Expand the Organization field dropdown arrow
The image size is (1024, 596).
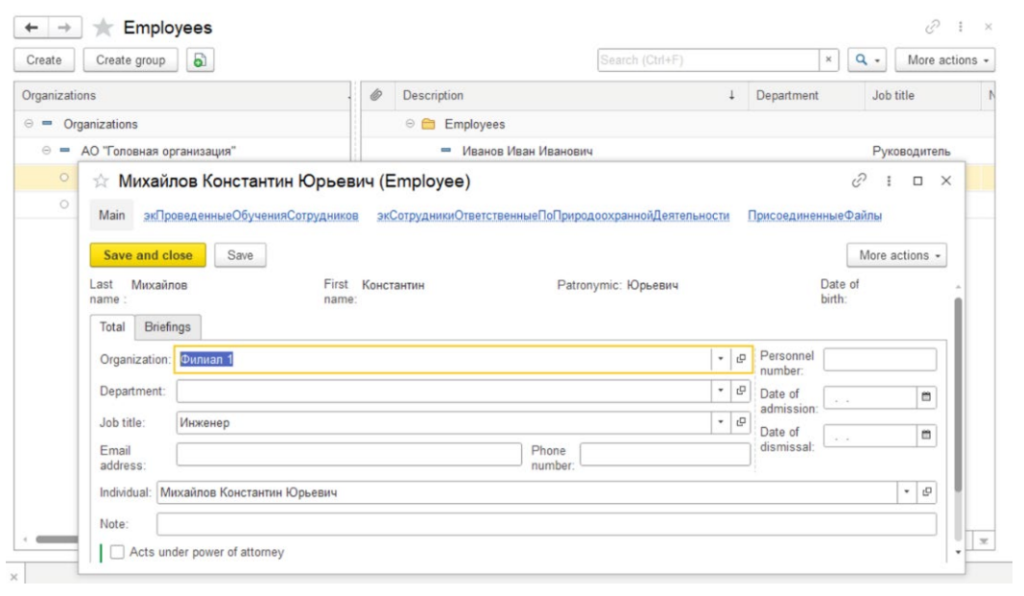(x=721, y=359)
